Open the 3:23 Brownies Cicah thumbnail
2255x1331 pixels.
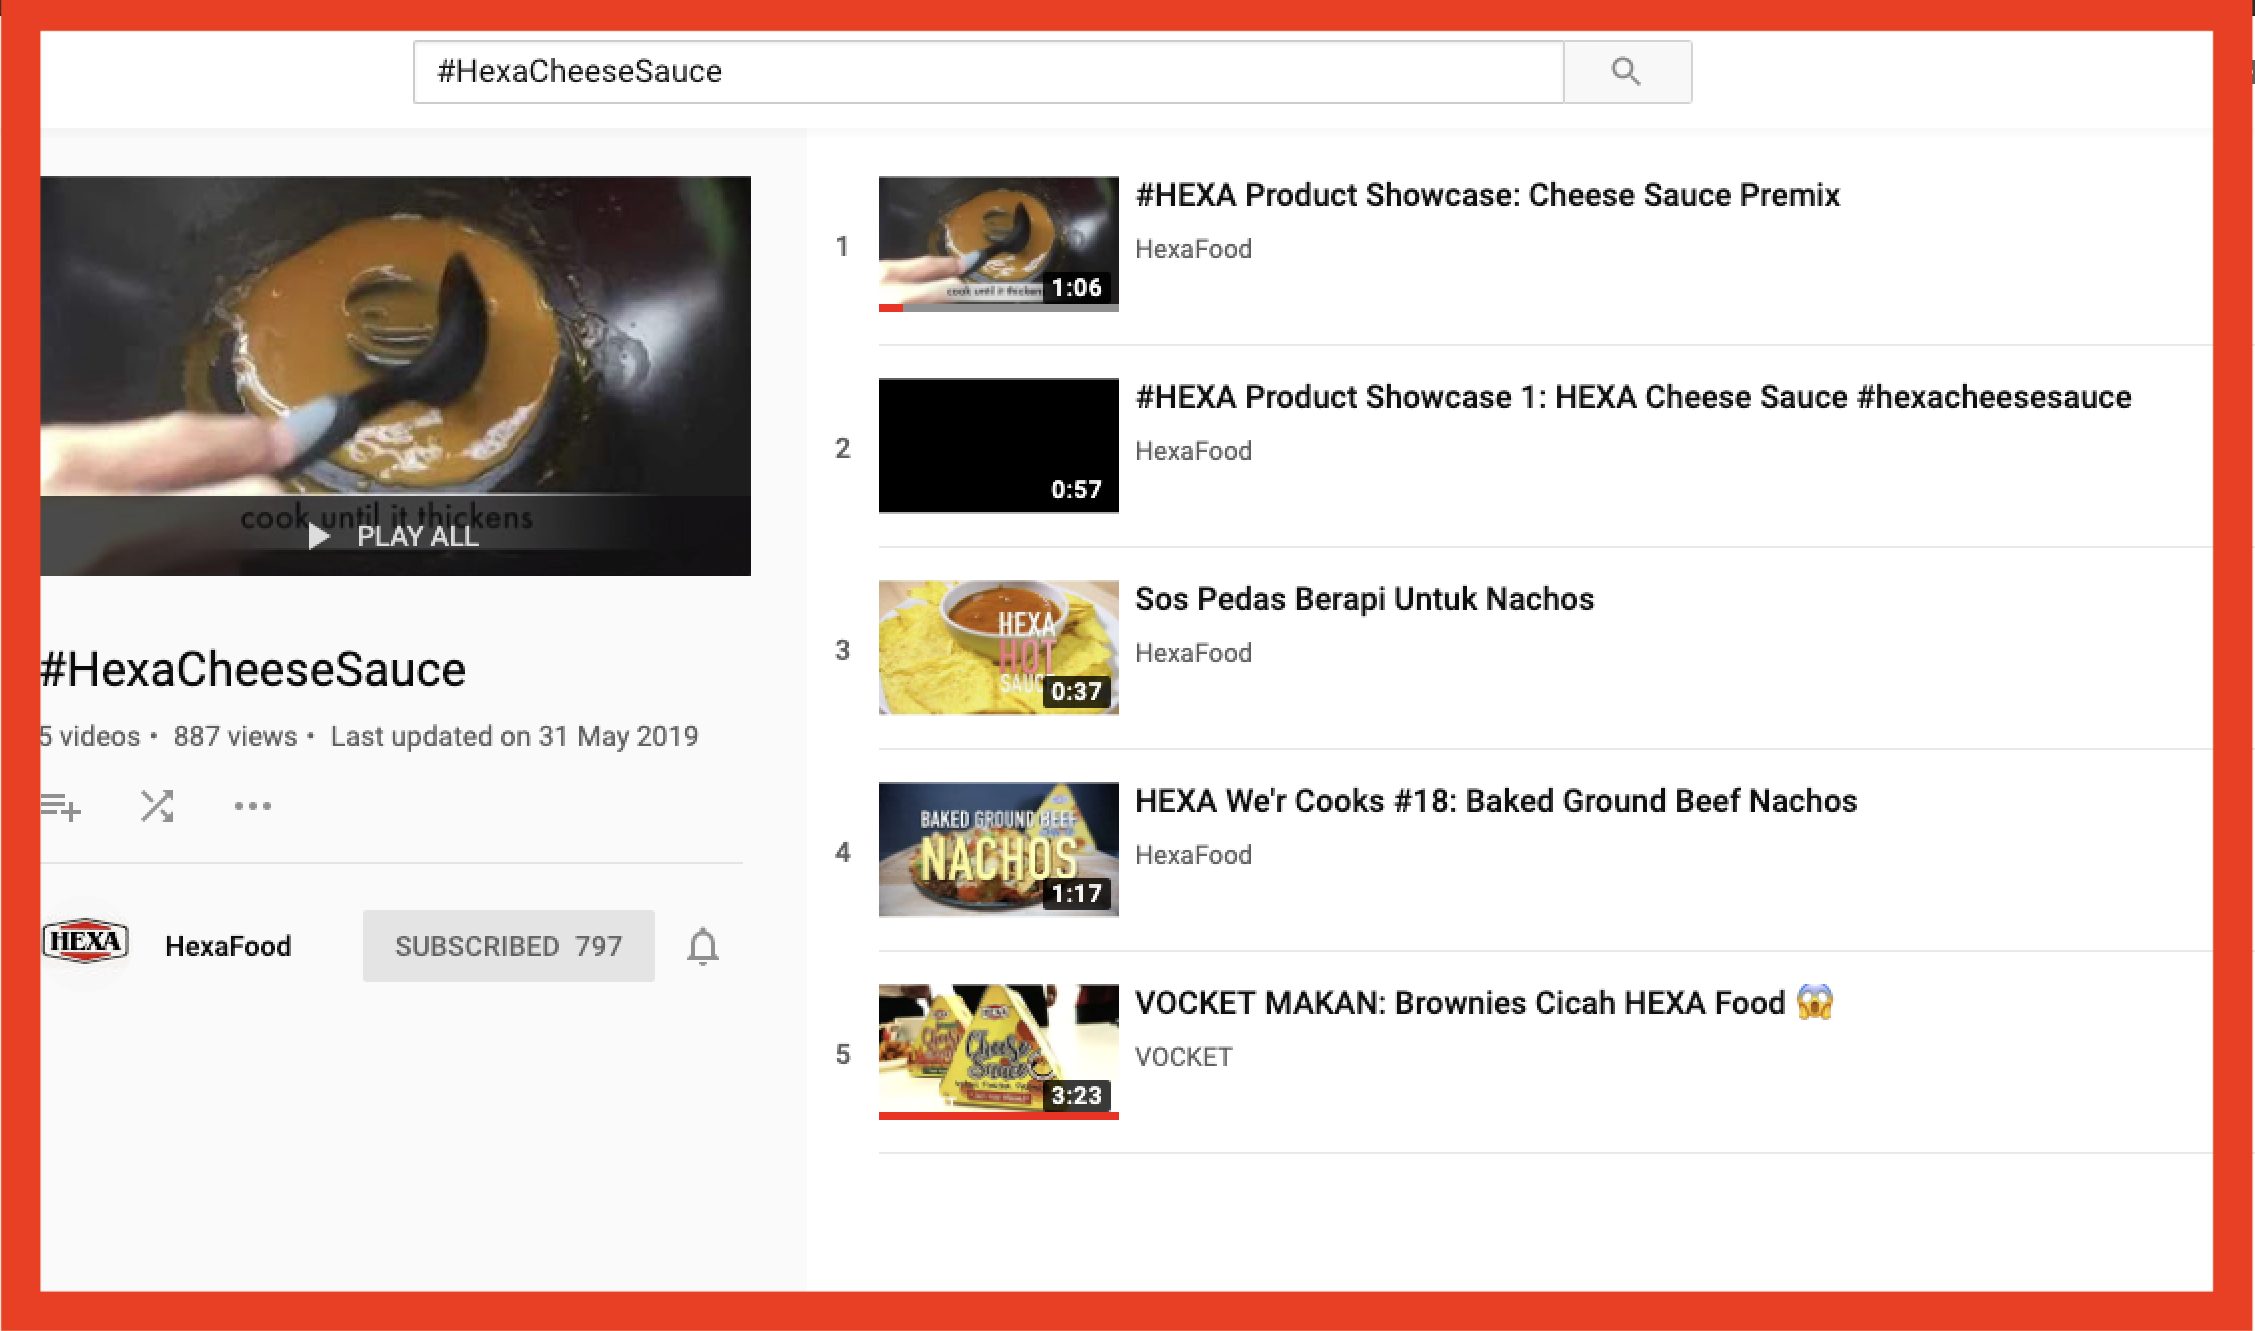point(998,1052)
